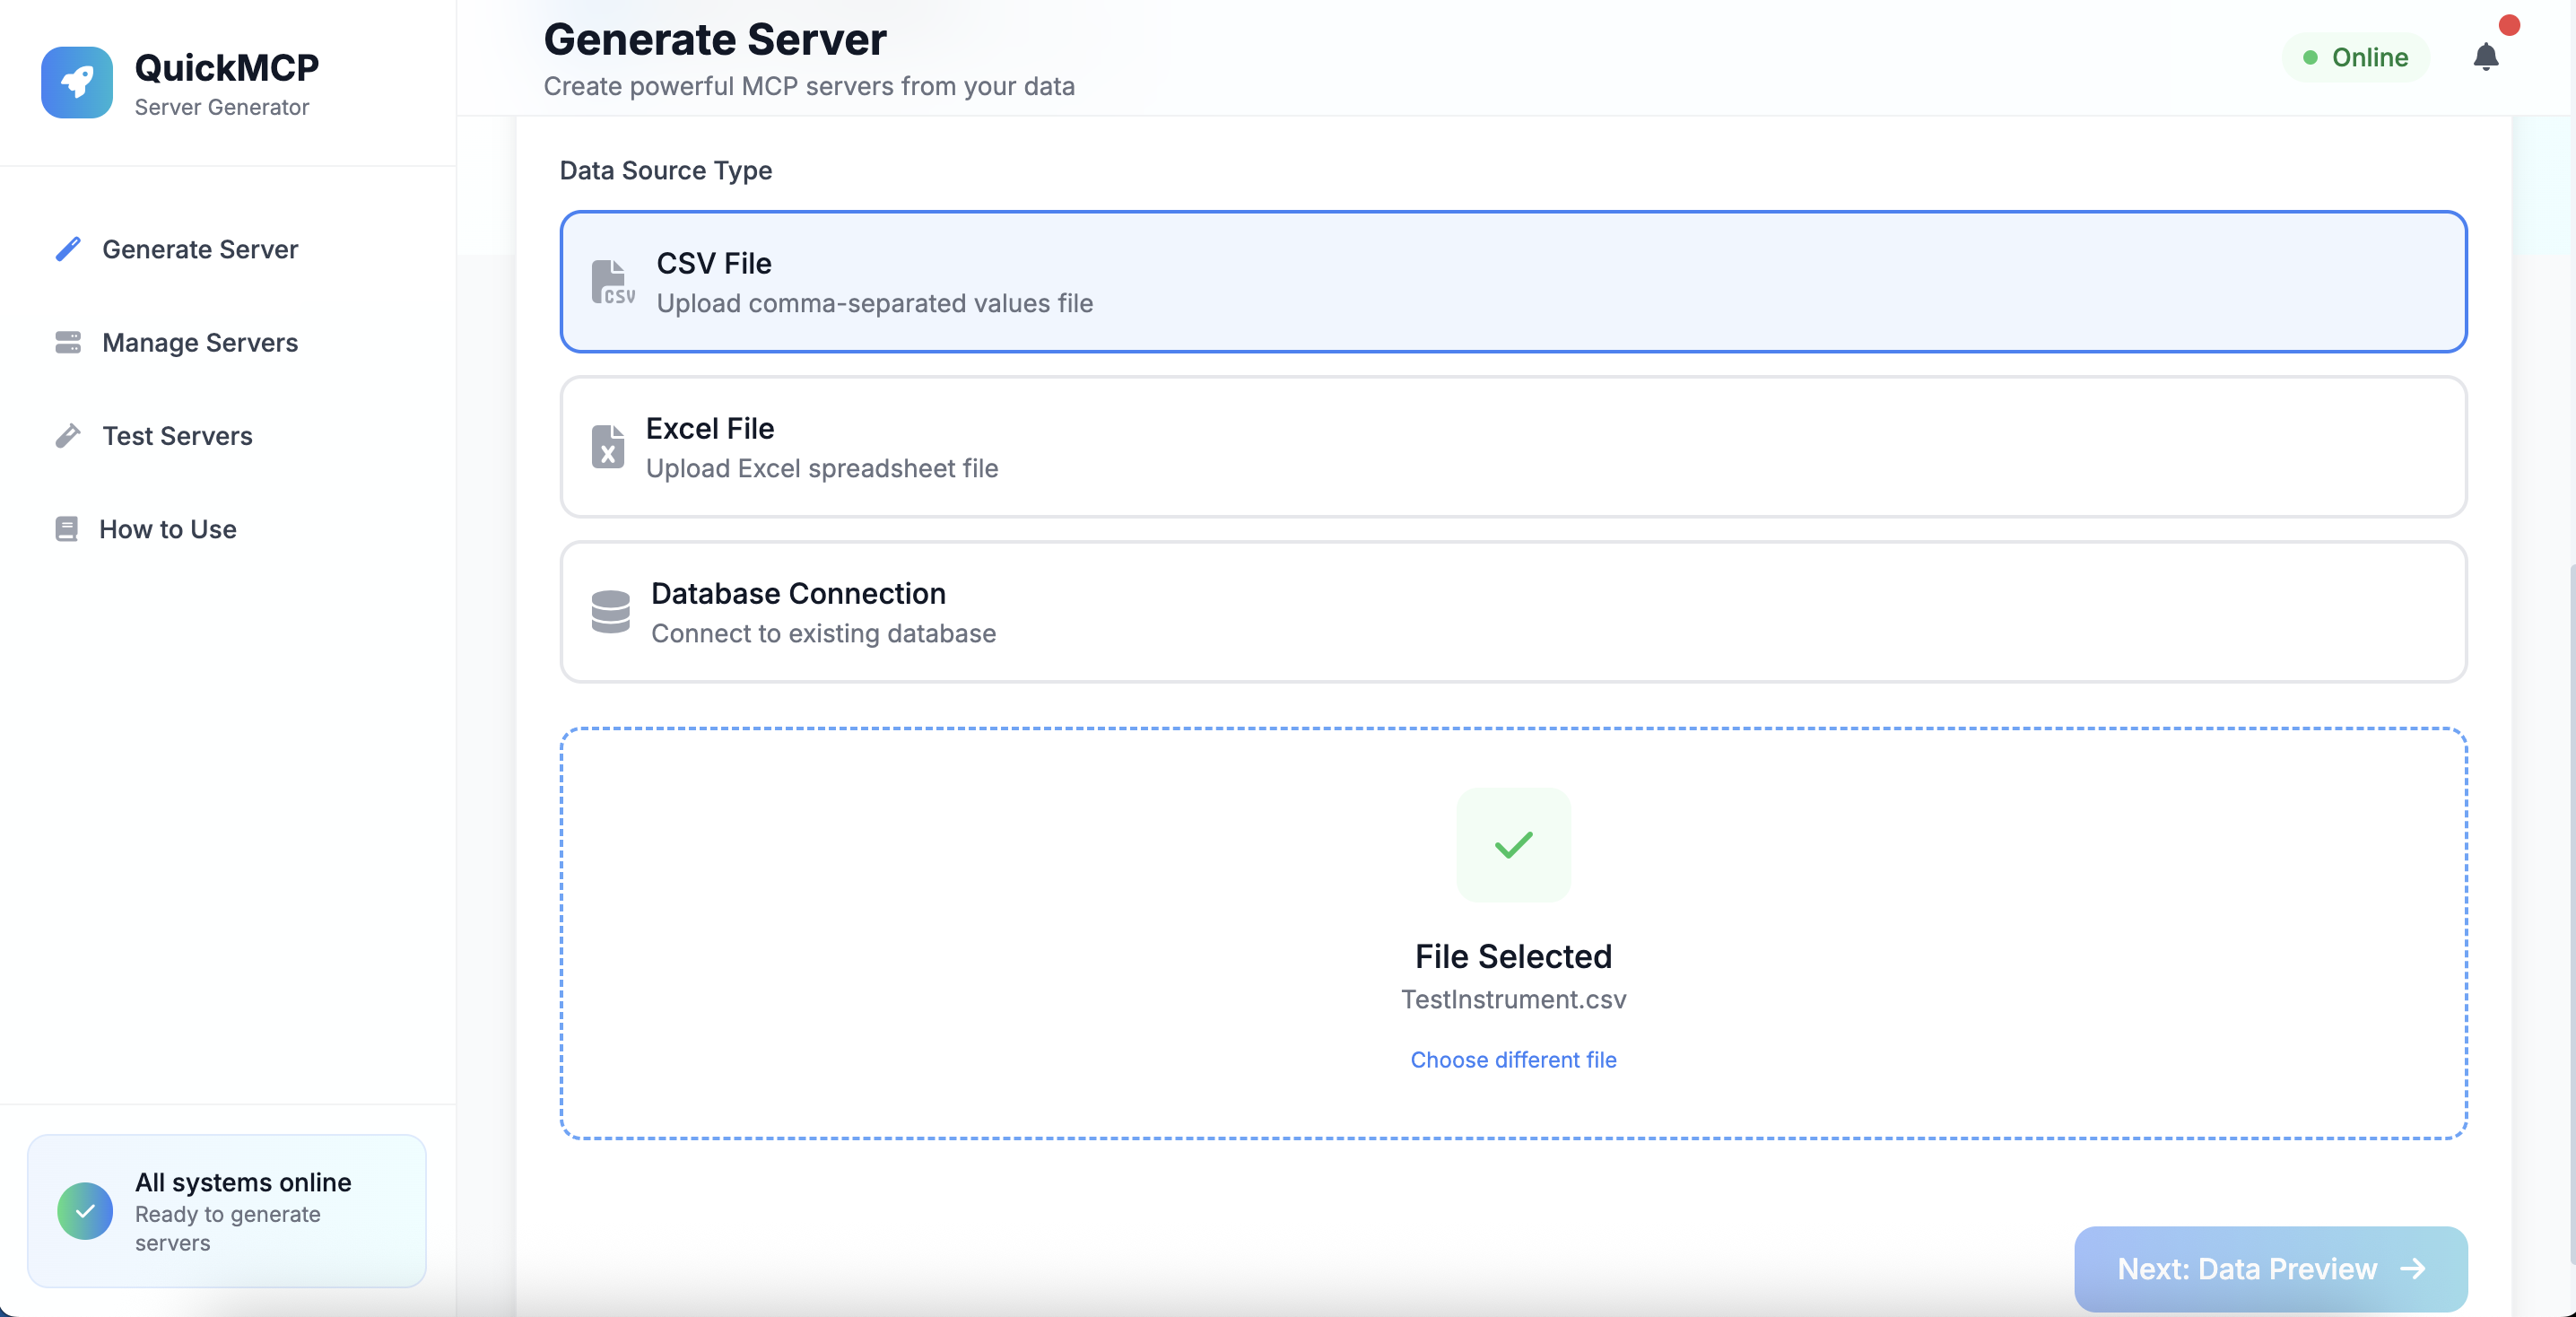Click Next: Data Preview button
The image size is (2576, 1317).
pos(2270,1268)
